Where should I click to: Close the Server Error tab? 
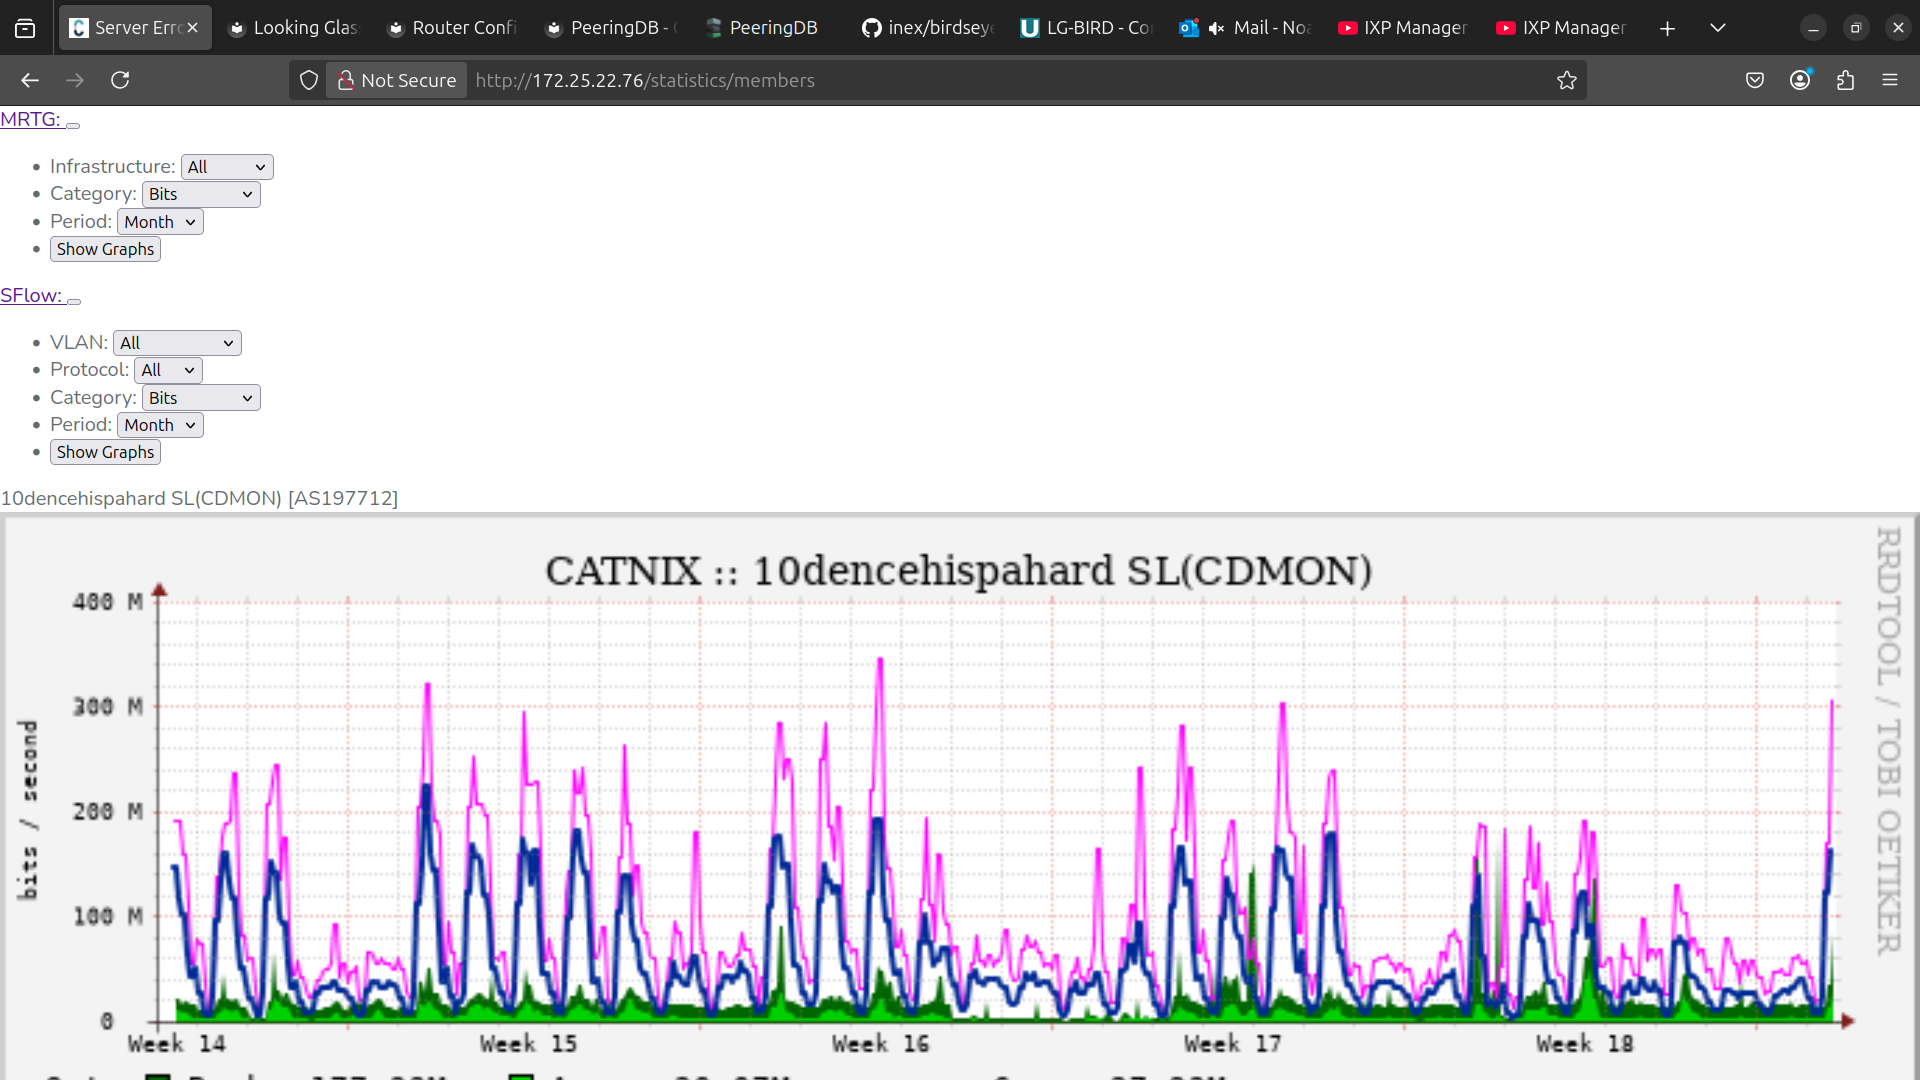193,28
